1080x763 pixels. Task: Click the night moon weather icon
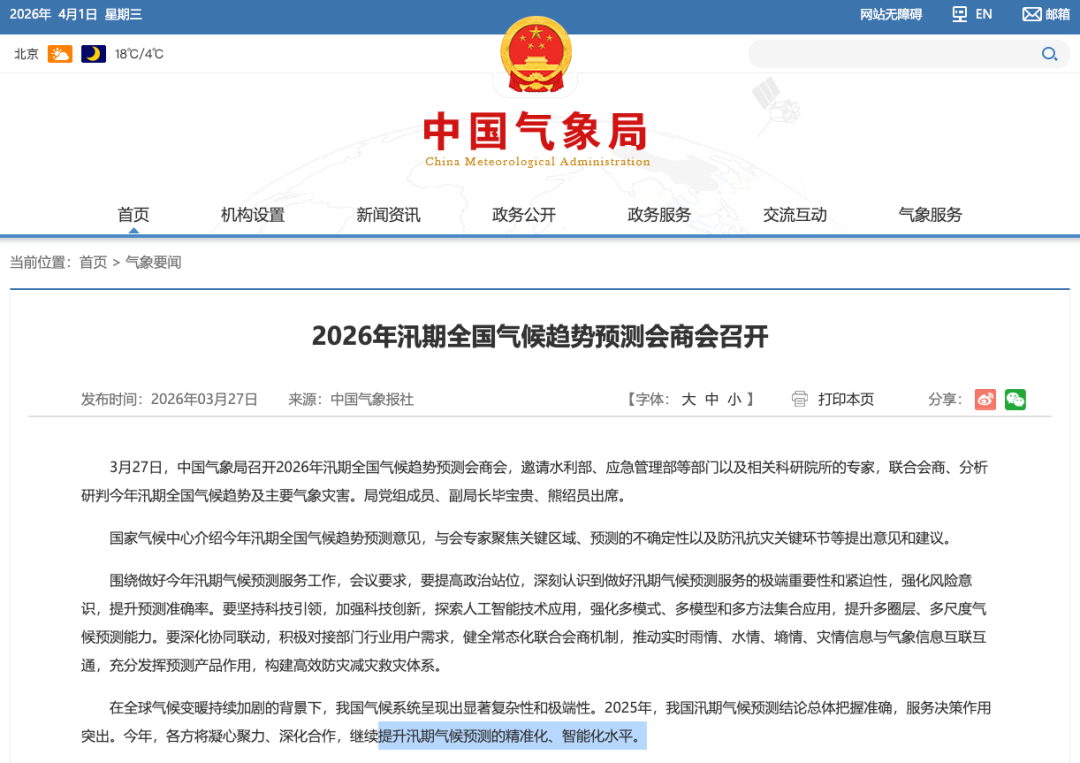[94, 54]
